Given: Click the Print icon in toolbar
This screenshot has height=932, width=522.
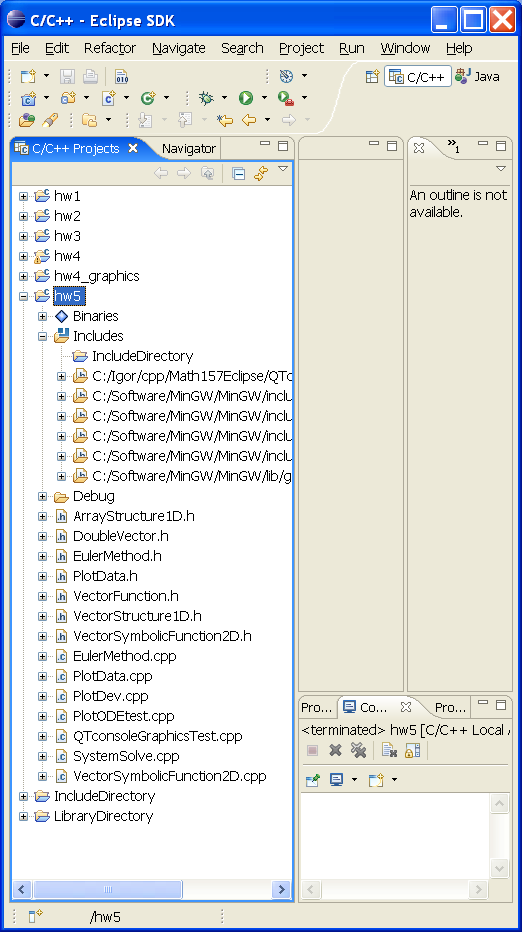Looking at the screenshot, I should (x=90, y=76).
